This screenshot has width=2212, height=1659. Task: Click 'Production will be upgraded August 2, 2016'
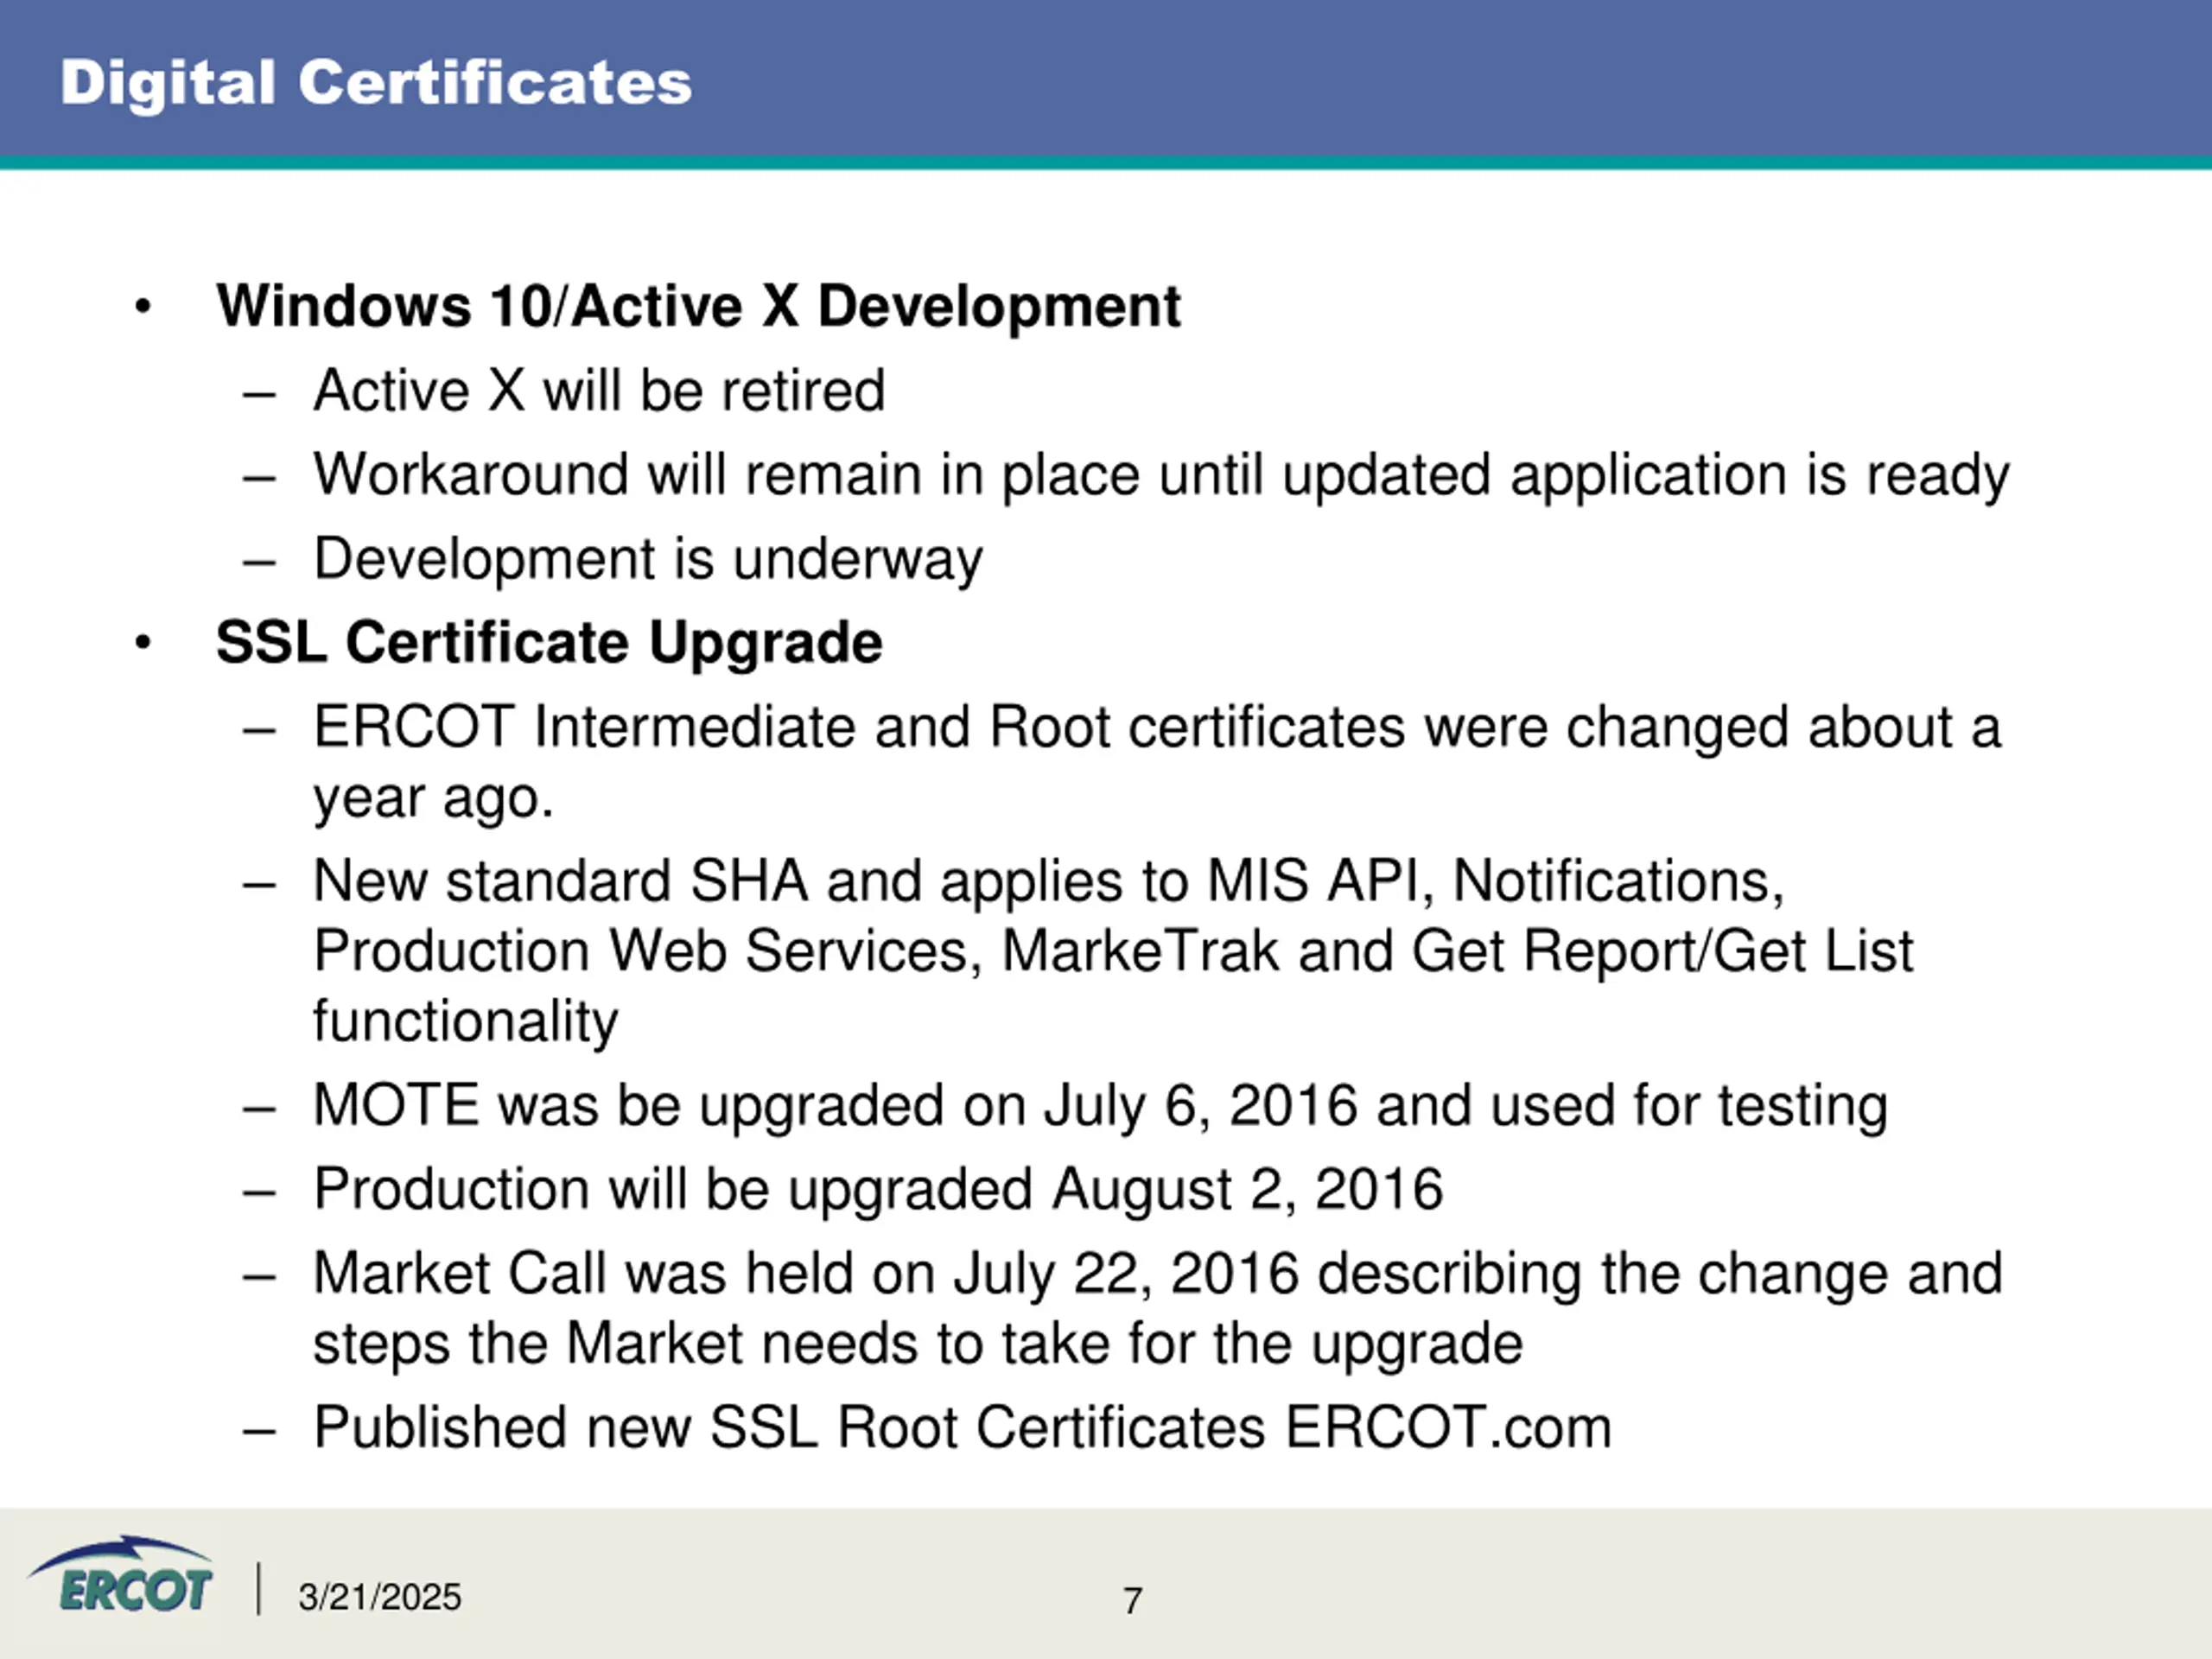878,1190
